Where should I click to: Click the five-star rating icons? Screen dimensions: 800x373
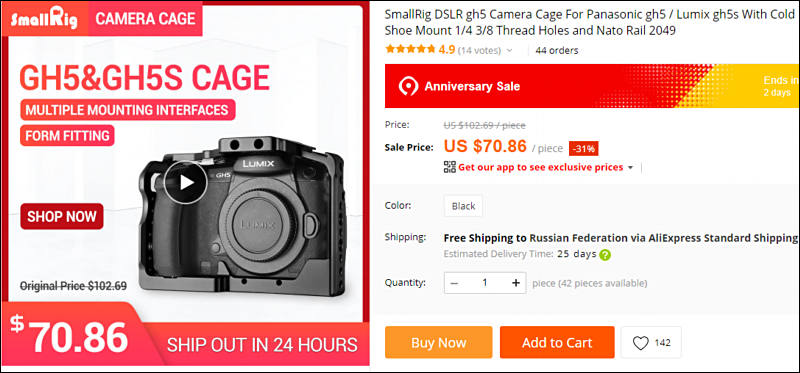(411, 50)
